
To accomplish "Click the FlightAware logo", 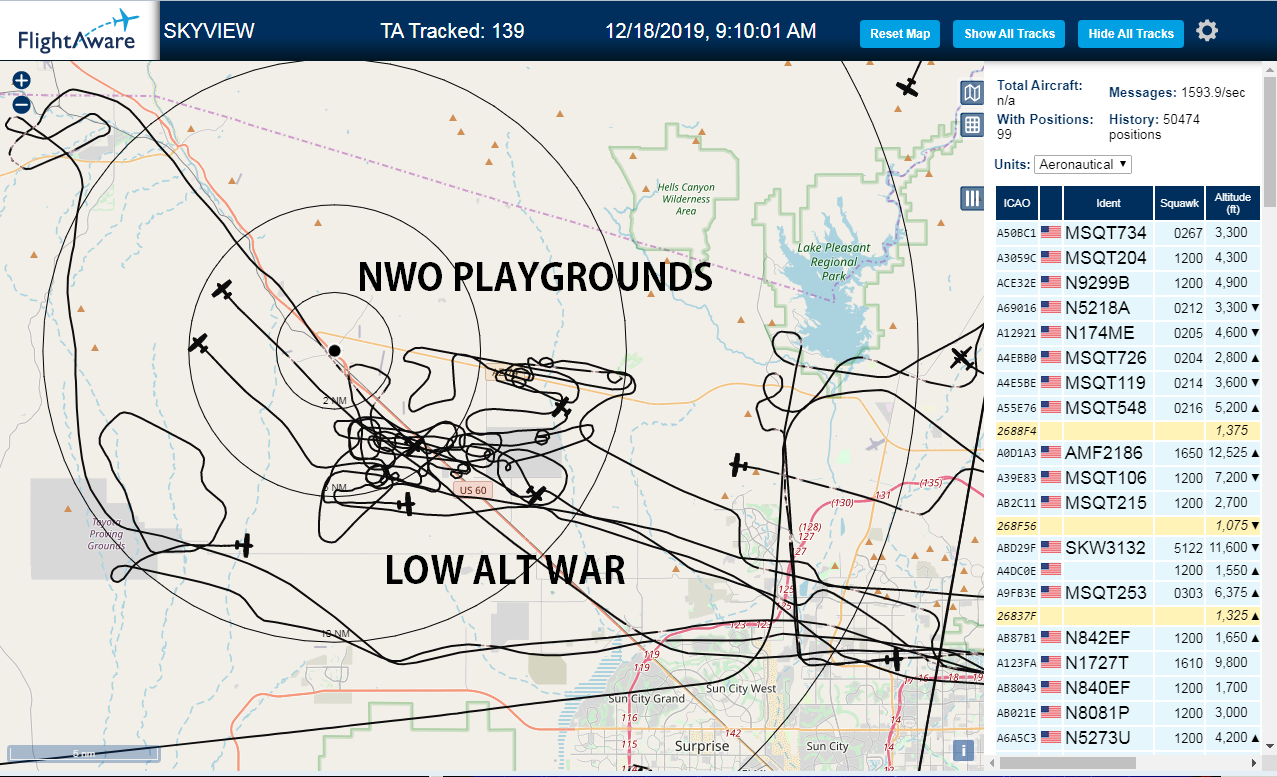I will point(79,31).
